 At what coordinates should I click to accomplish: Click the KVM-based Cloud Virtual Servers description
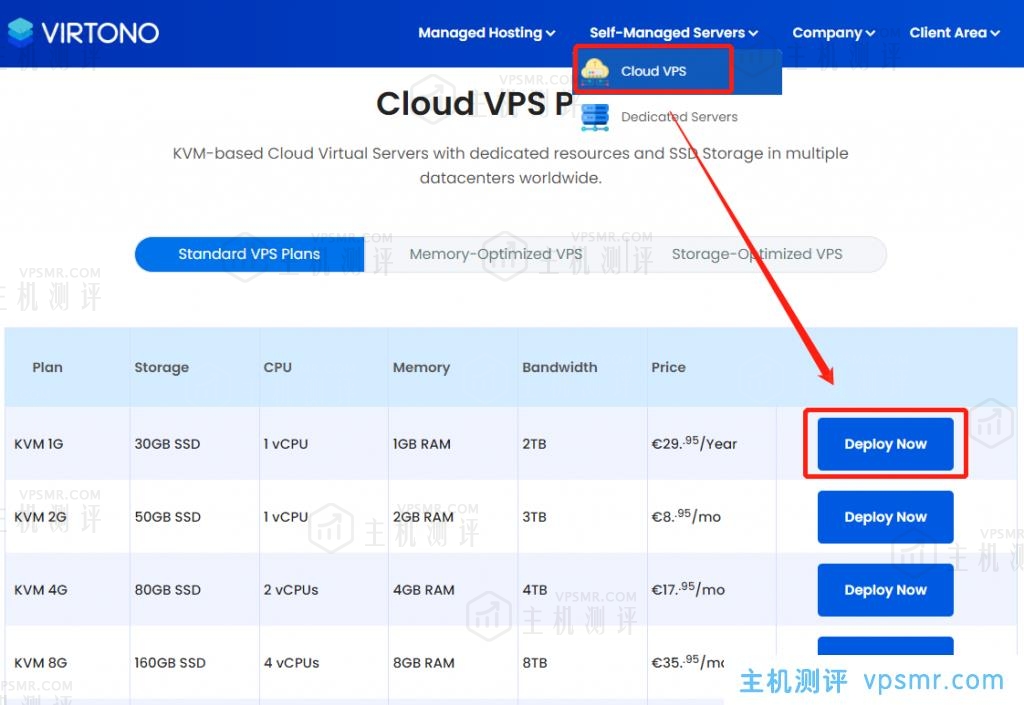pos(510,166)
